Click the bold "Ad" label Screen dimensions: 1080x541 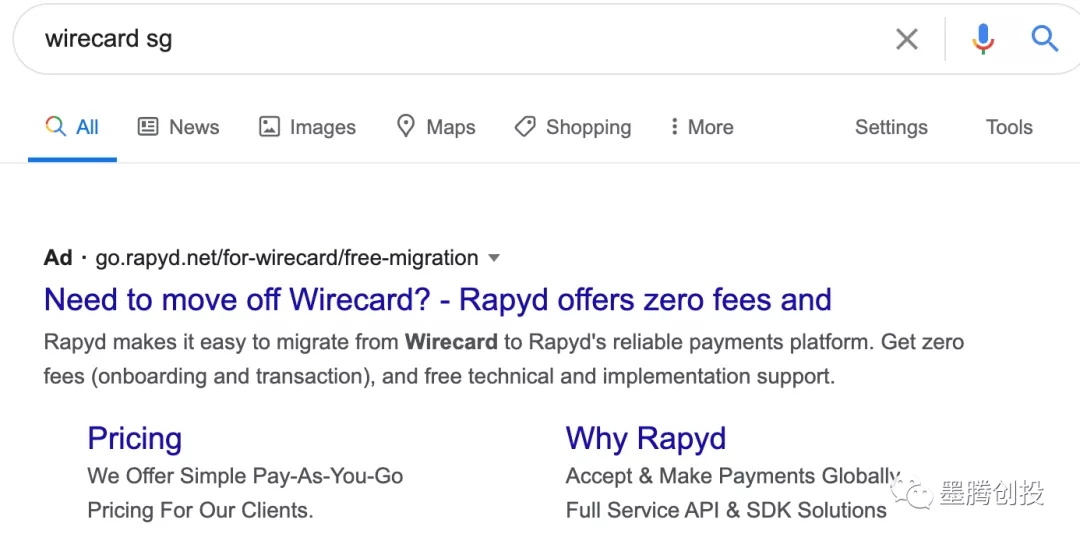[58, 258]
